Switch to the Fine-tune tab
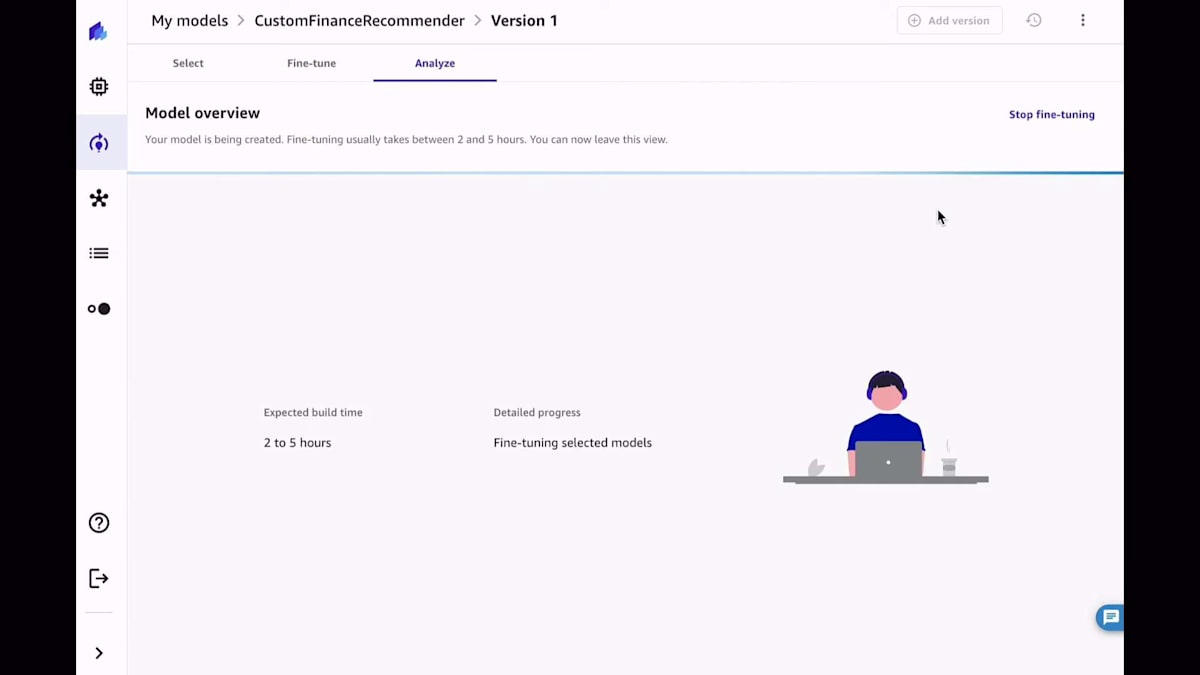 click(x=311, y=63)
